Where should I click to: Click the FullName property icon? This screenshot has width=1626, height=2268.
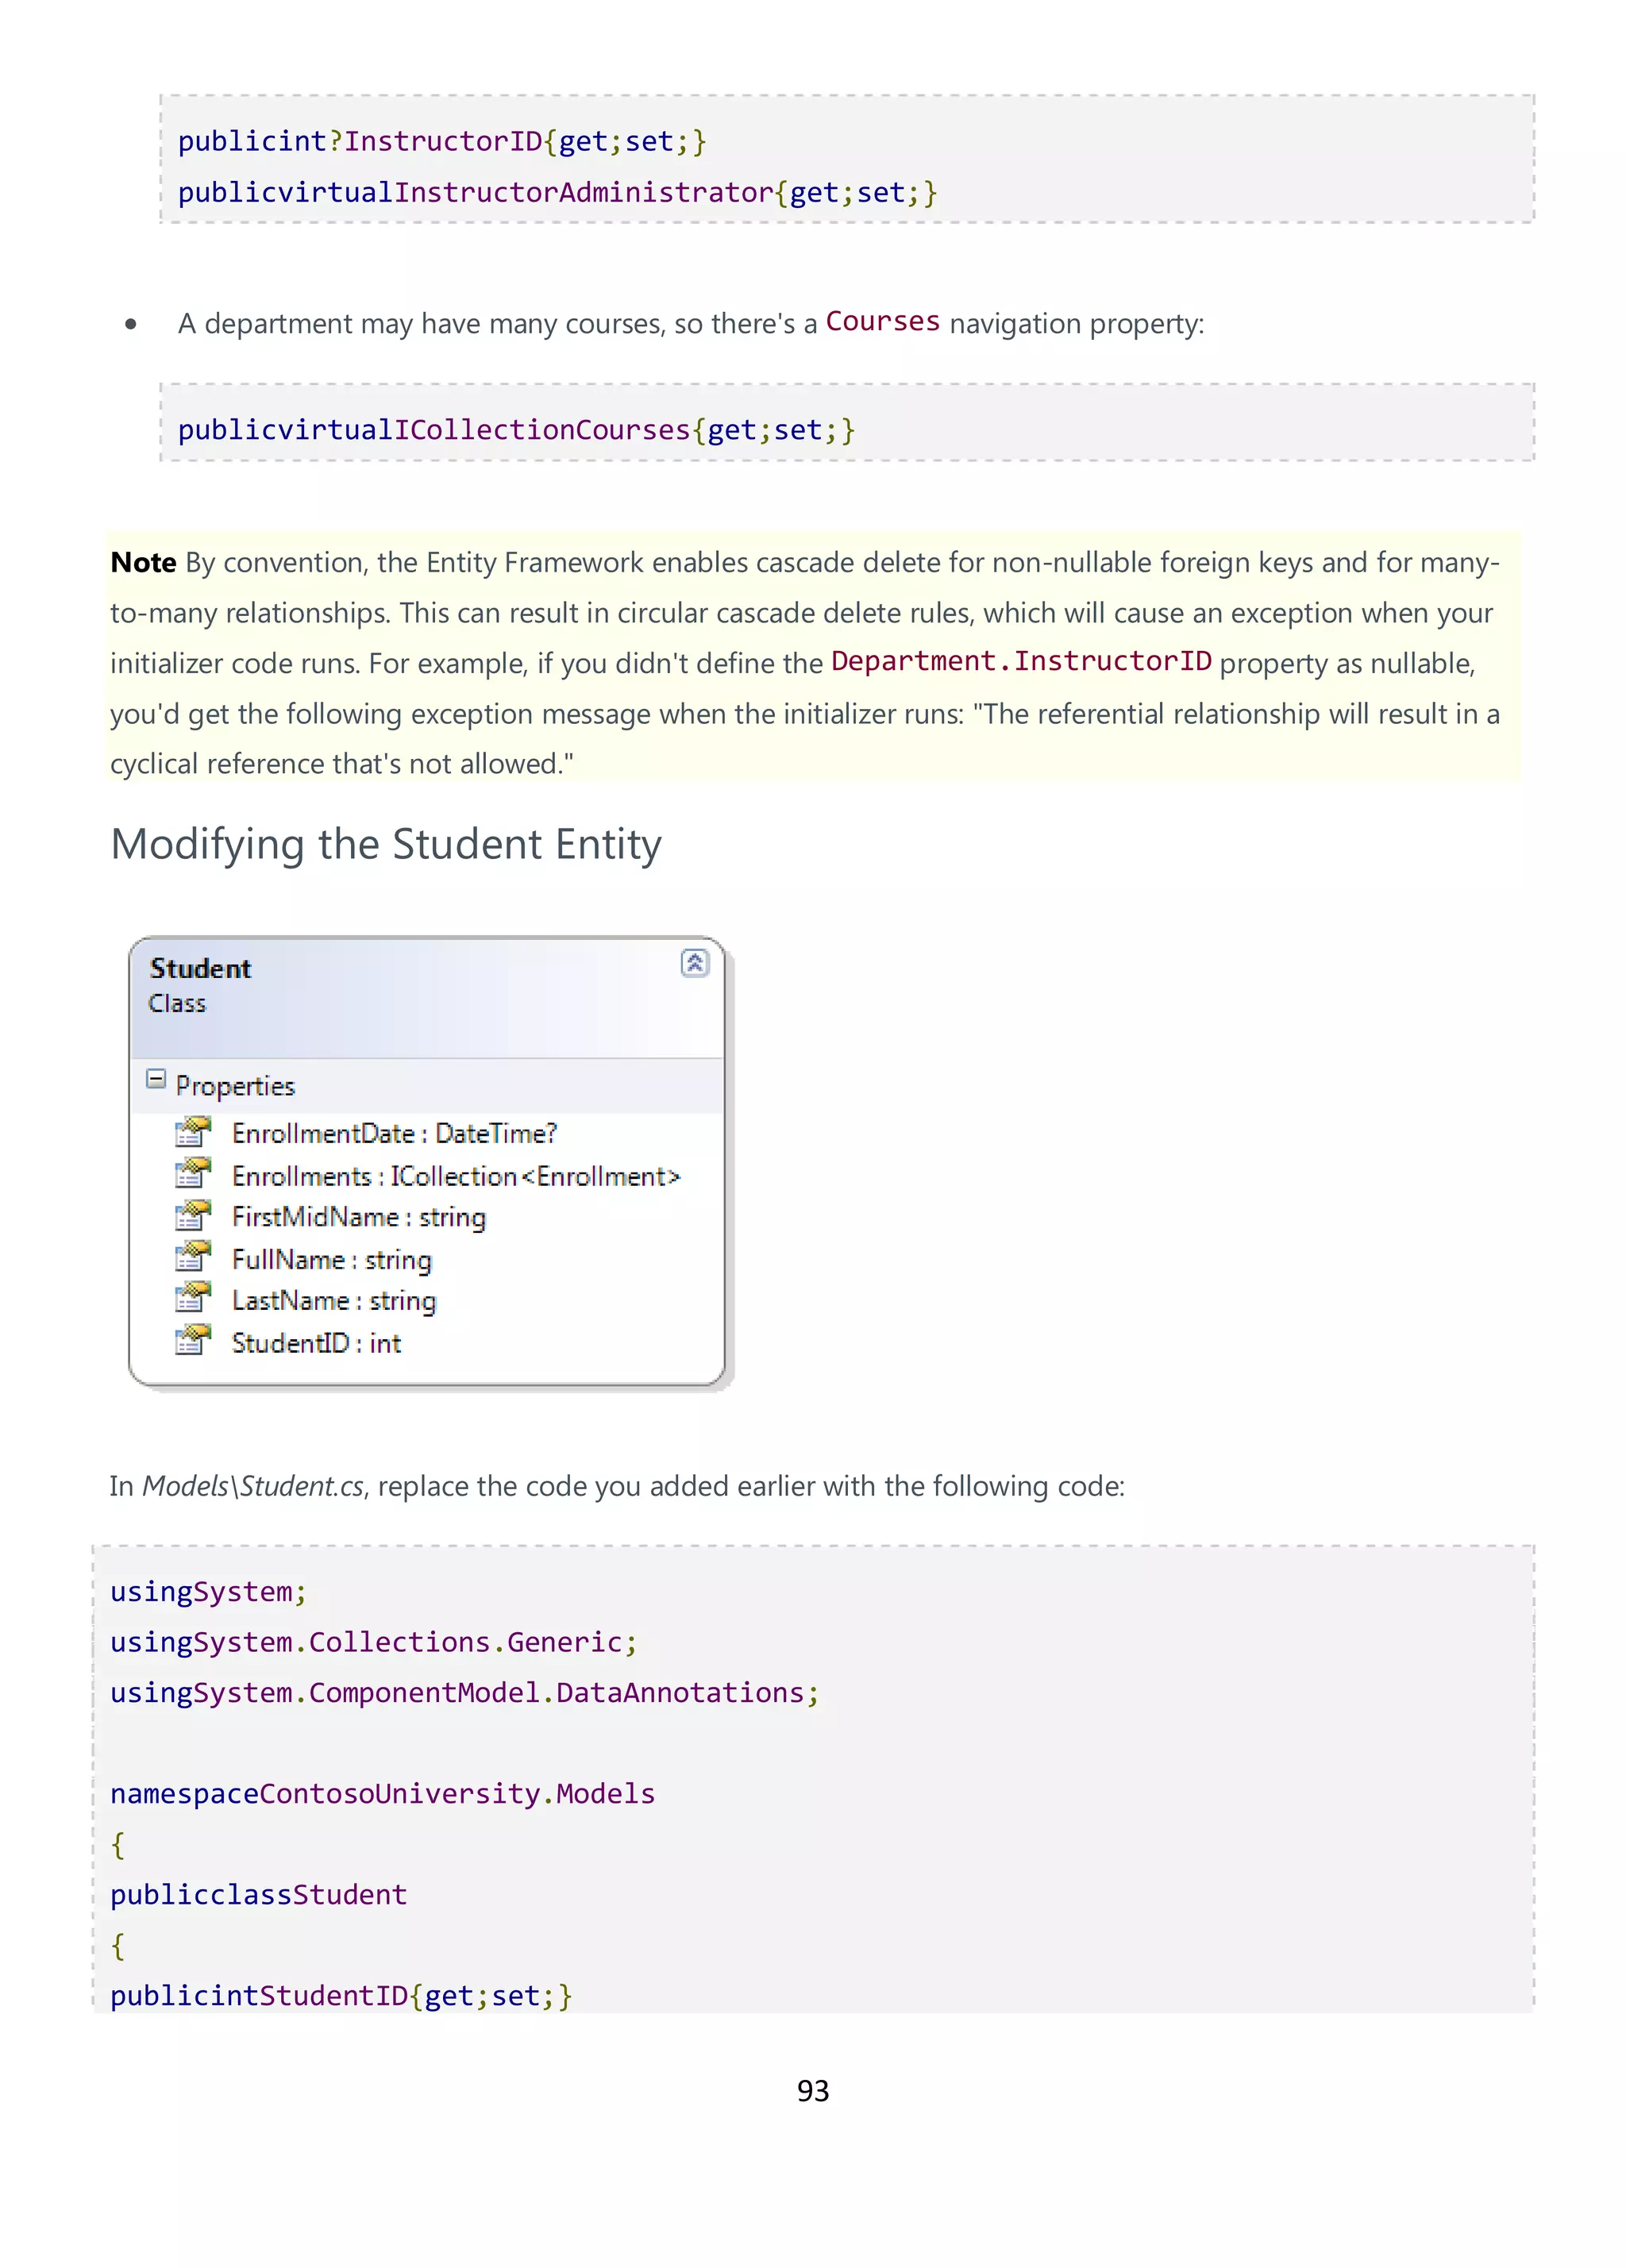click(193, 1257)
